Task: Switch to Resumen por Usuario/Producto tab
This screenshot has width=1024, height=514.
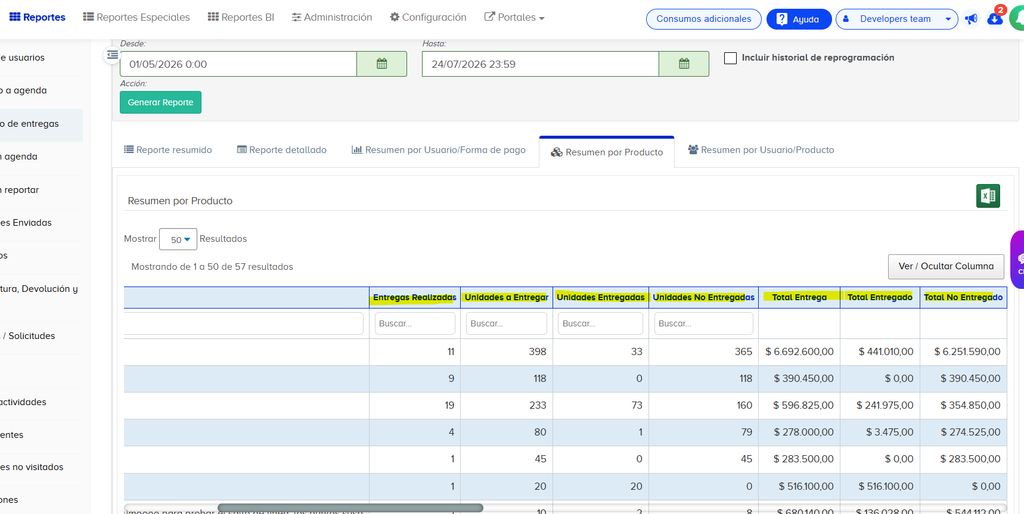Action: (761, 150)
